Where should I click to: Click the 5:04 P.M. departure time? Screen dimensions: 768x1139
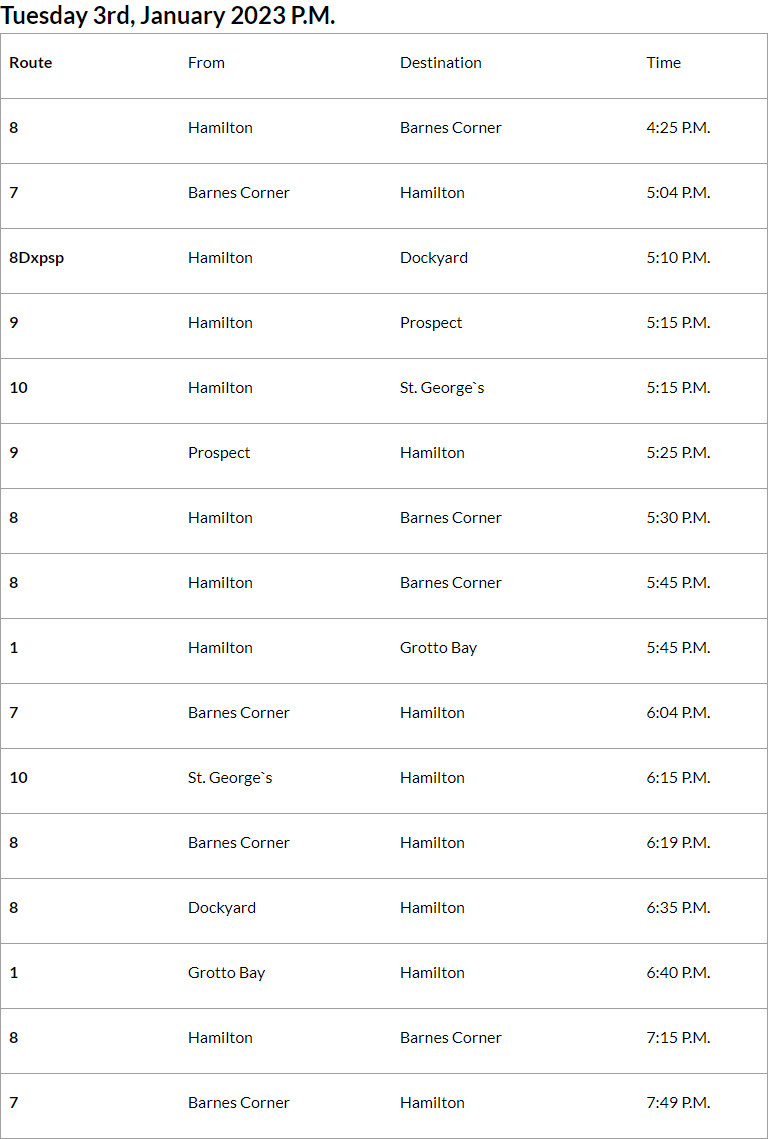click(678, 193)
